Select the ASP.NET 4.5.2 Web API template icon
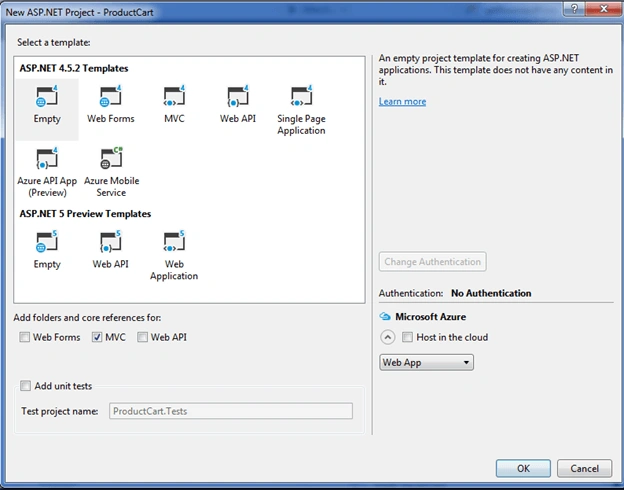The width and height of the screenshot is (624, 490). tap(238, 96)
